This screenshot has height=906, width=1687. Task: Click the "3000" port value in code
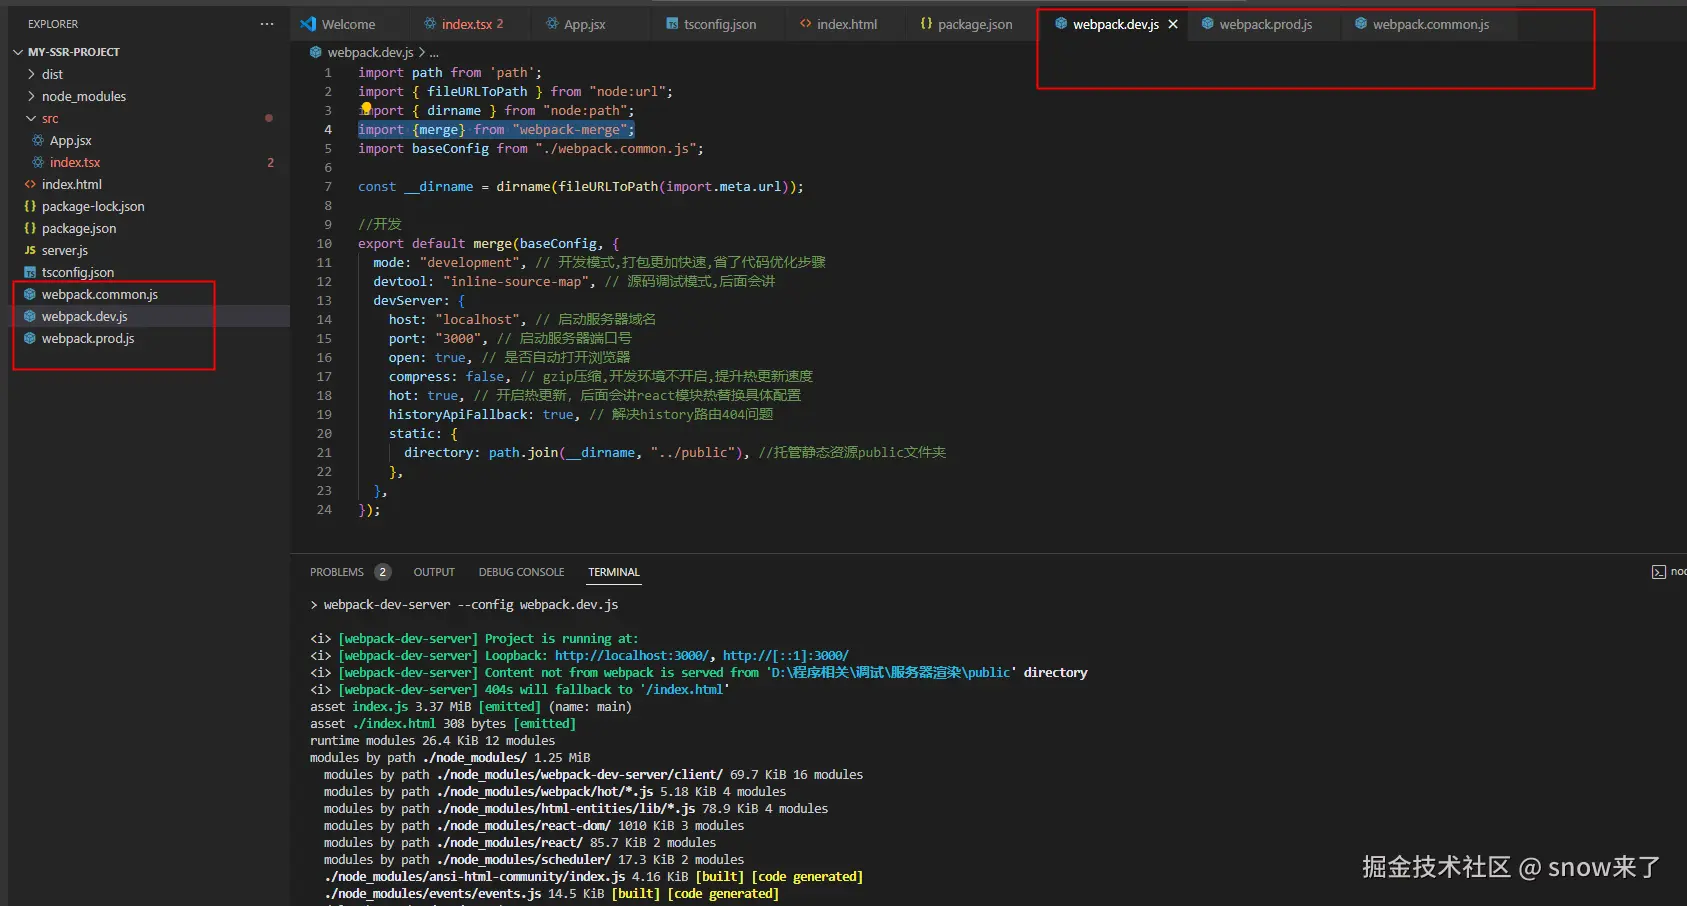click(x=458, y=338)
